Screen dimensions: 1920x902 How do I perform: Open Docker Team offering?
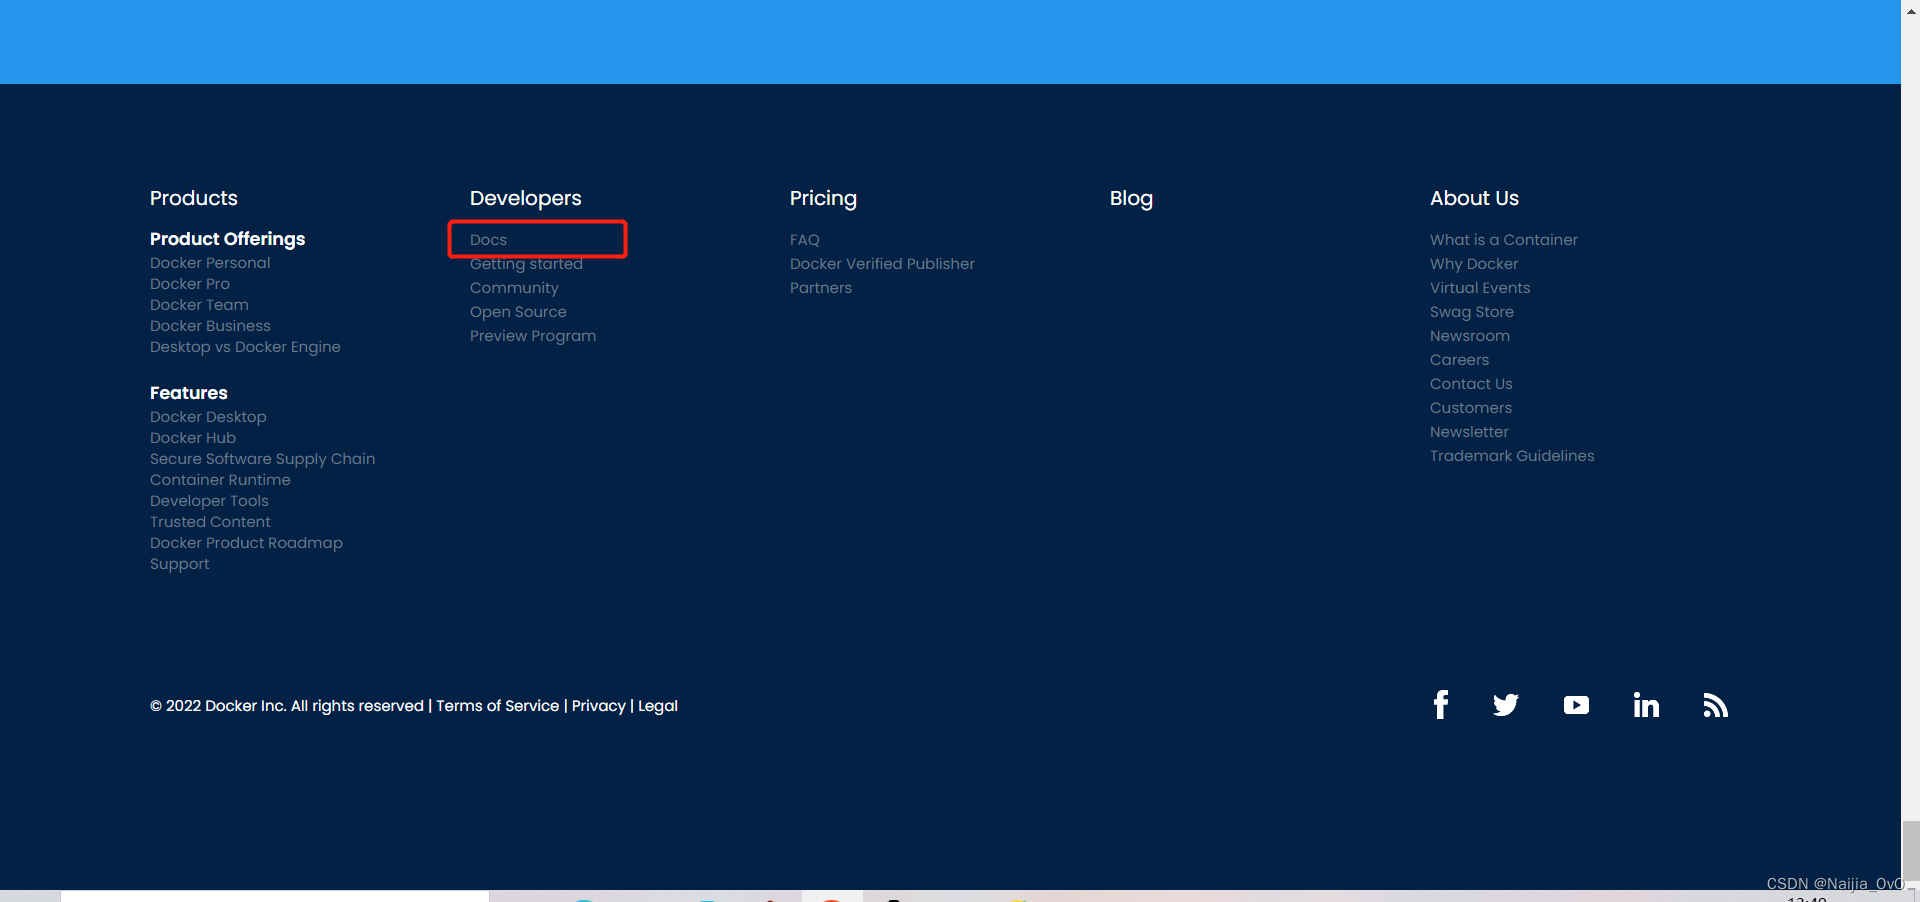[x=199, y=305]
